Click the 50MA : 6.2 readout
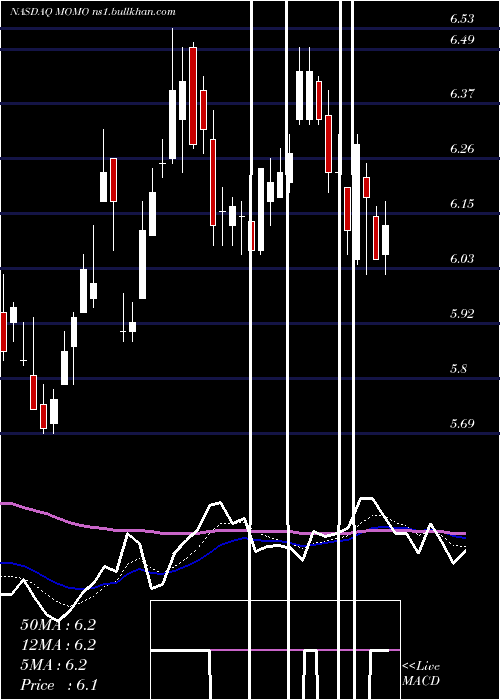The height and width of the screenshot is (700, 500). [x=58, y=625]
